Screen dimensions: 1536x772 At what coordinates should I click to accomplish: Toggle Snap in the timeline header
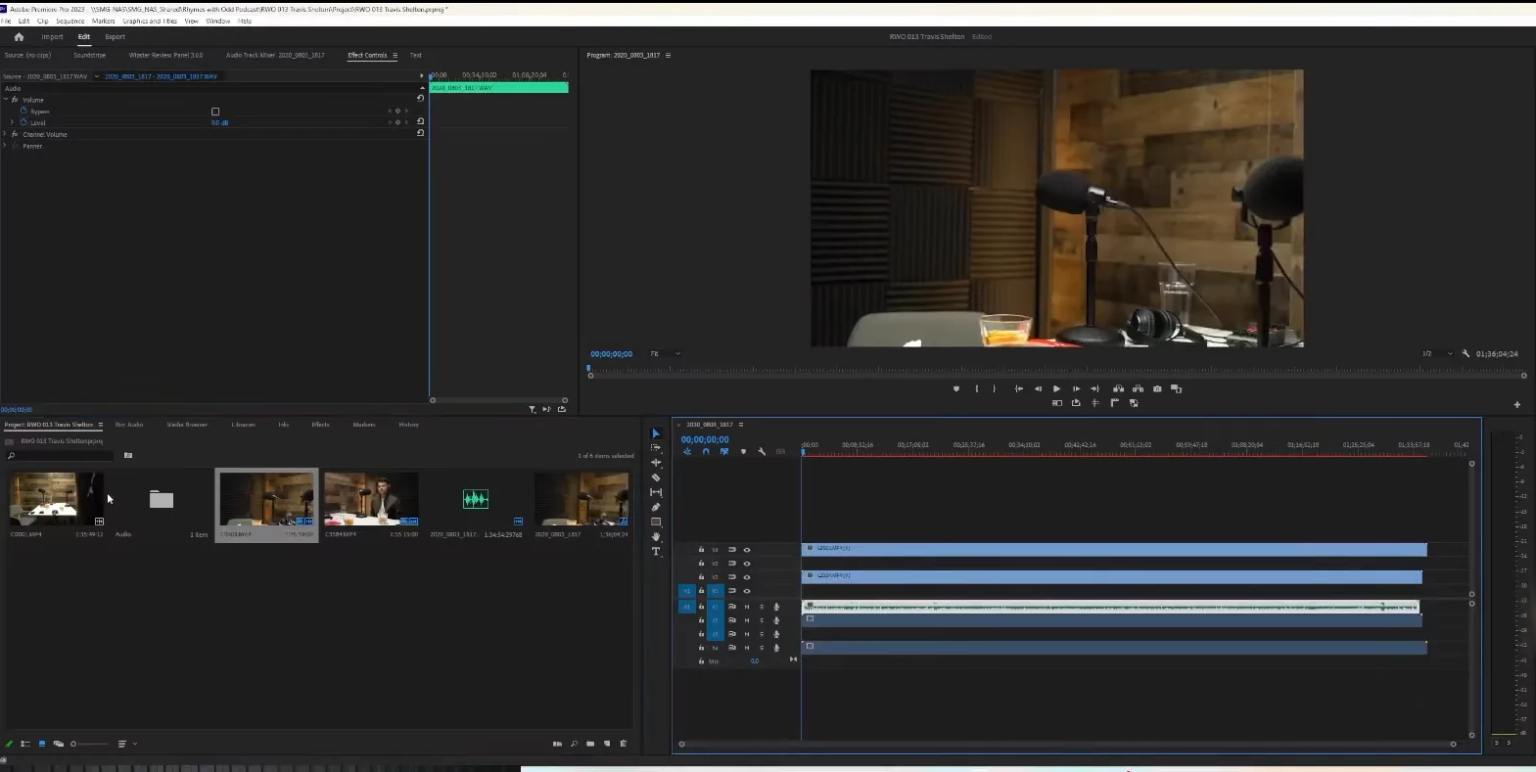(705, 453)
